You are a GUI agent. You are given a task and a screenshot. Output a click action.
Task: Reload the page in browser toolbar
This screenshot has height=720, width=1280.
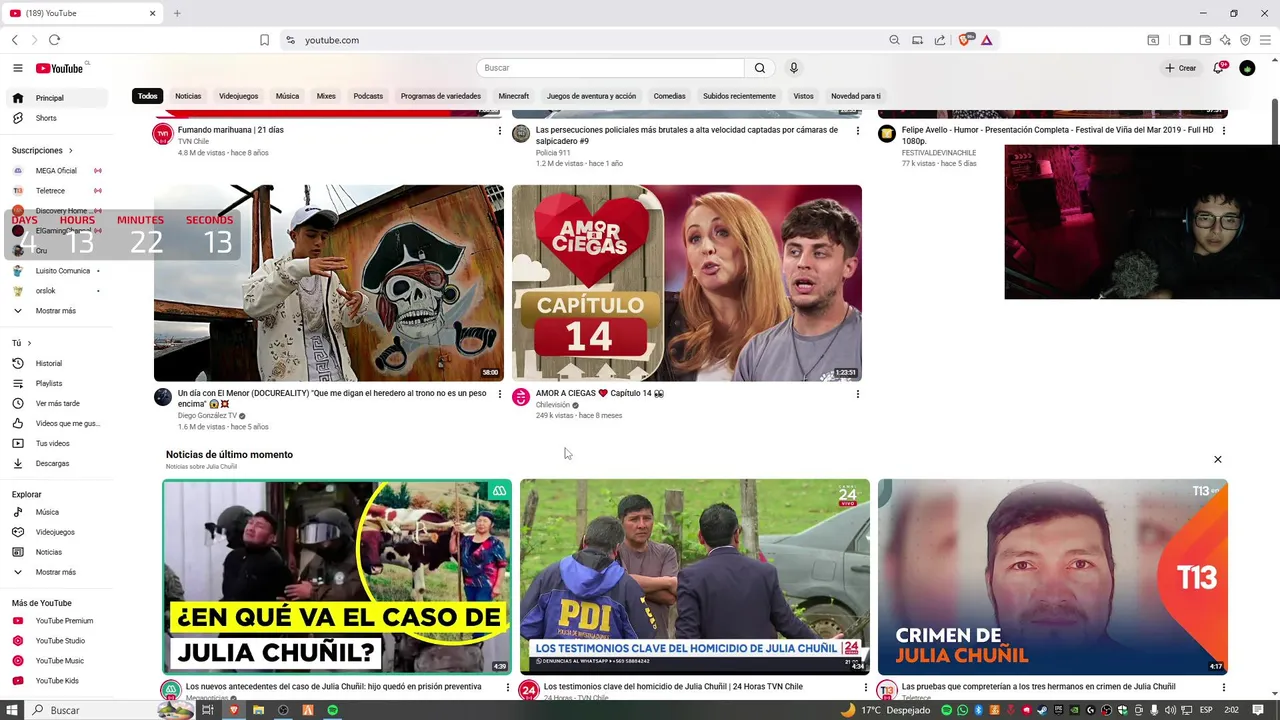tap(54, 40)
